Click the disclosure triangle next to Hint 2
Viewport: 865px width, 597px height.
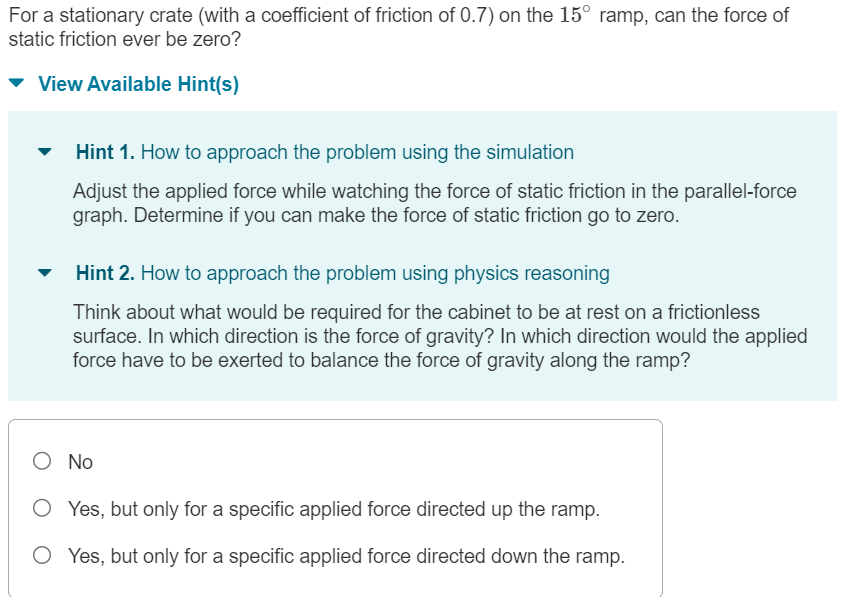tap(43, 272)
